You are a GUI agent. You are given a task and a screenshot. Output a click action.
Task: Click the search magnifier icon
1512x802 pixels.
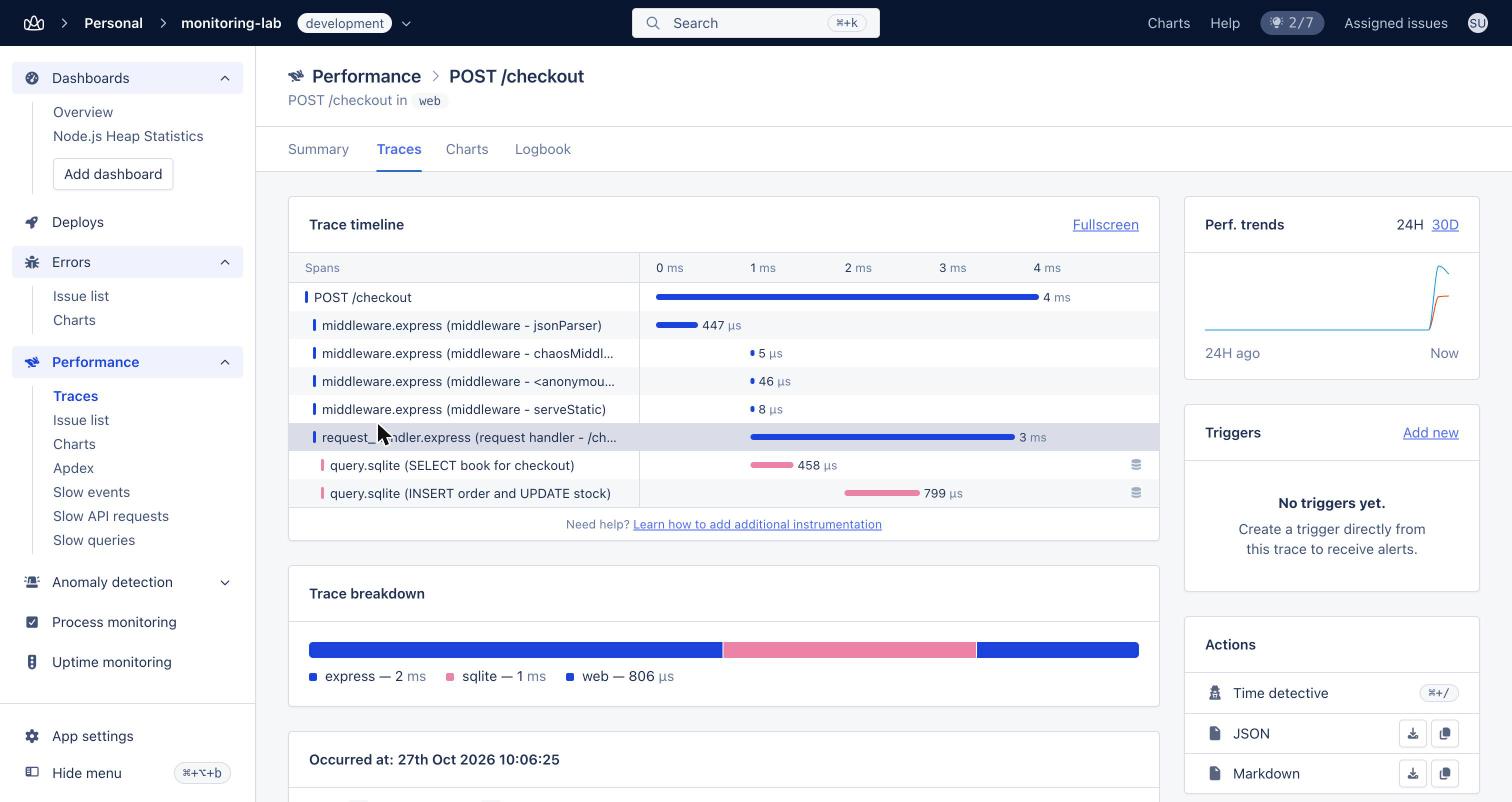pos(653,23)
